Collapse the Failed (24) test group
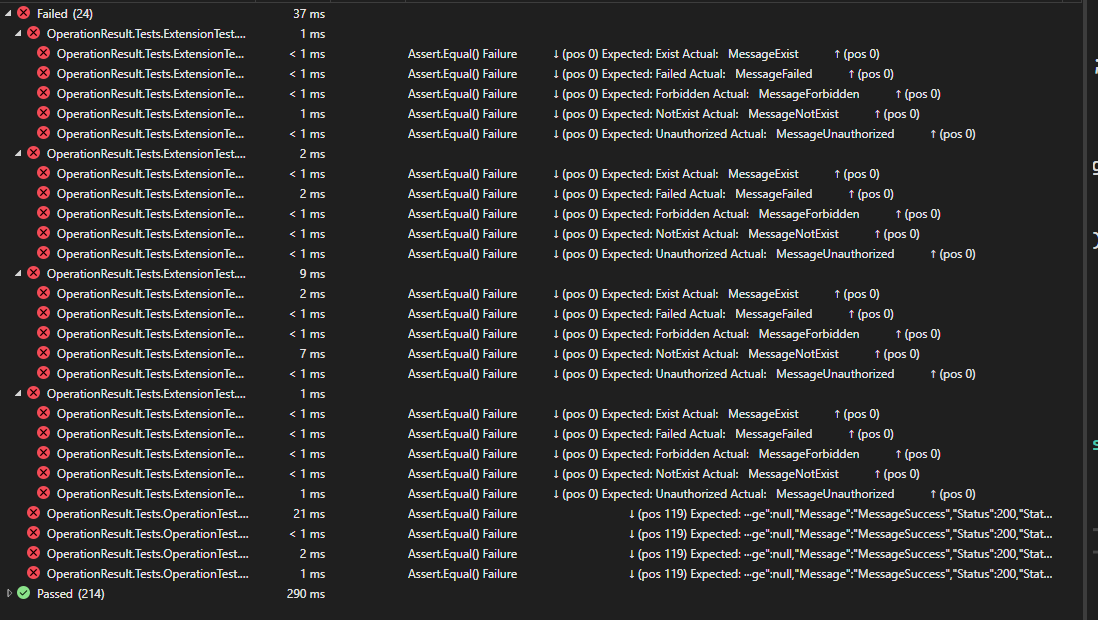This screenshot has width=1098, height=620. (x=10, y=13)
